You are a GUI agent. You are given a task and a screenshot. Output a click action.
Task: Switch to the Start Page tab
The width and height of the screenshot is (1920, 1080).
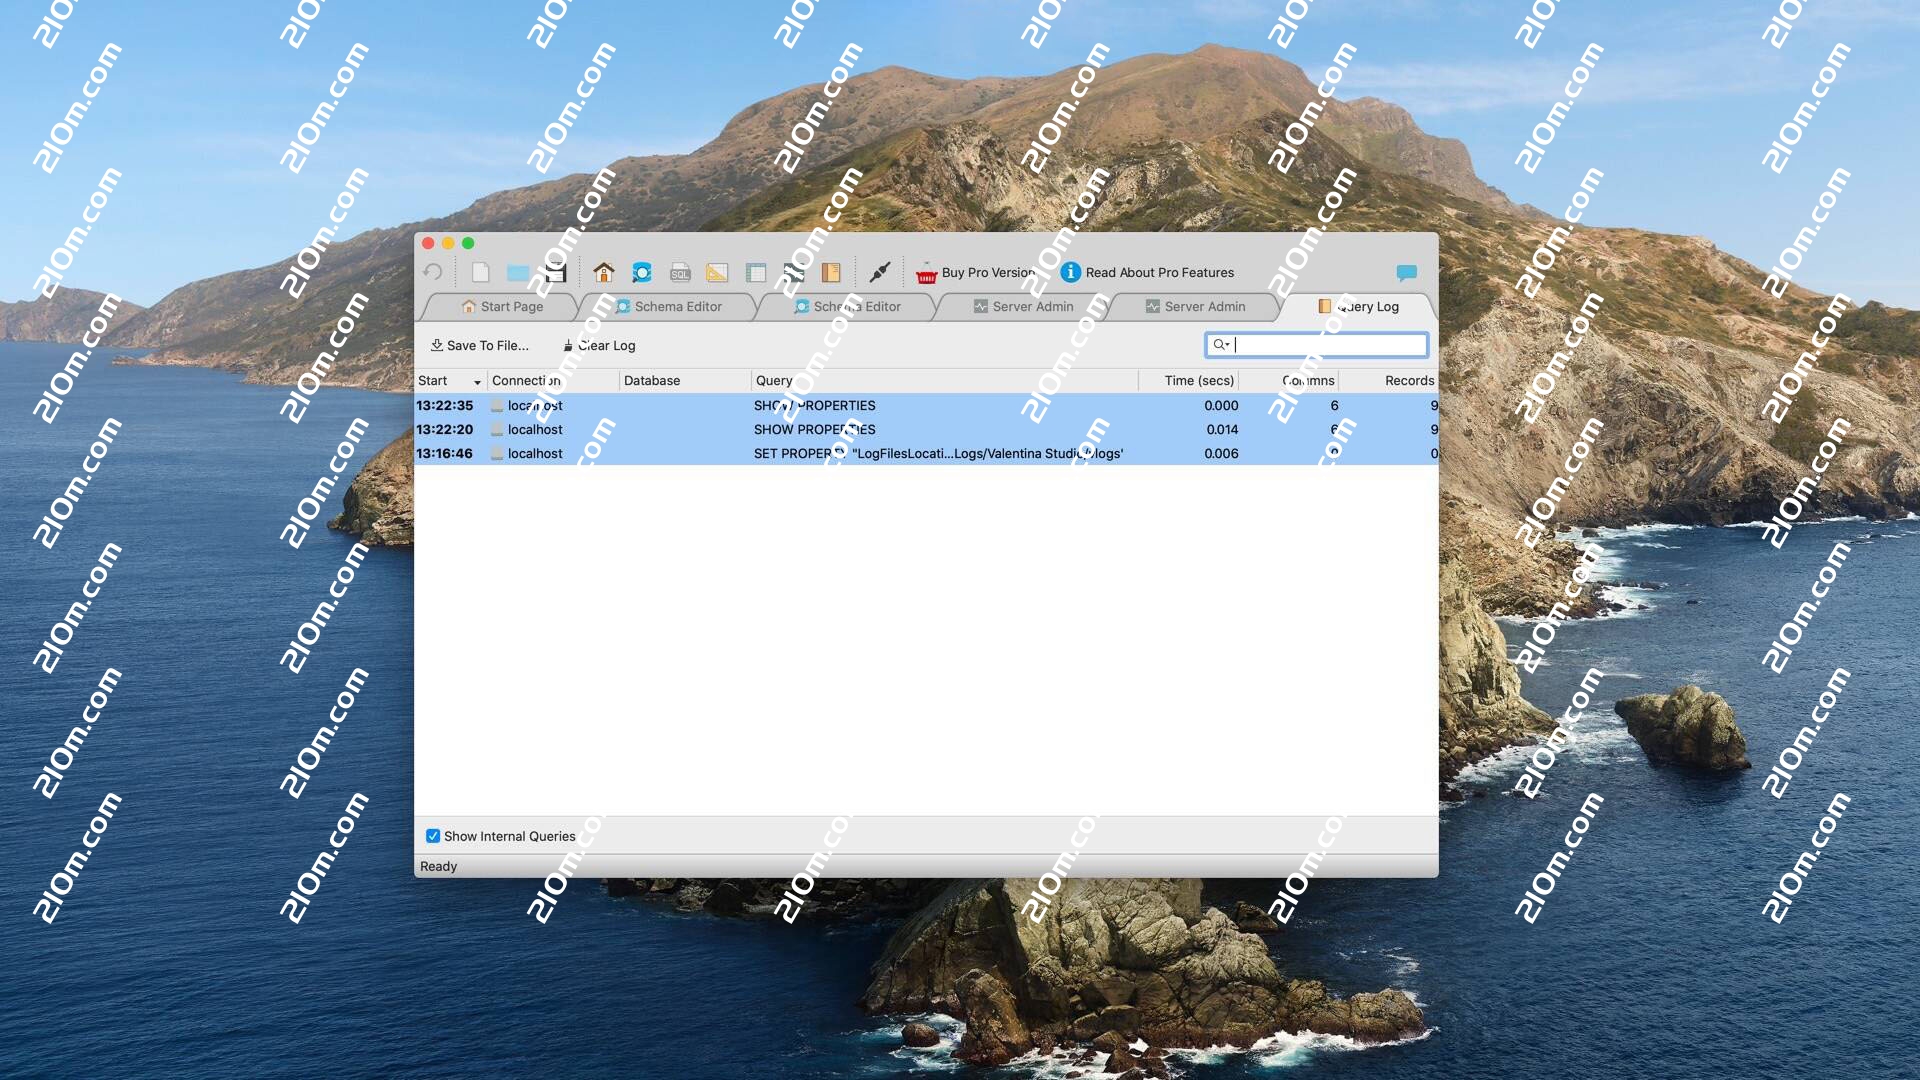[503, 307]
